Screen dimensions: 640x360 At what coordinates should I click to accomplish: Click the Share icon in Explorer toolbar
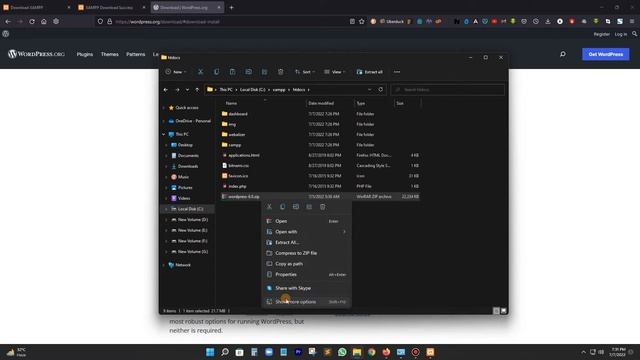point(264,72)
